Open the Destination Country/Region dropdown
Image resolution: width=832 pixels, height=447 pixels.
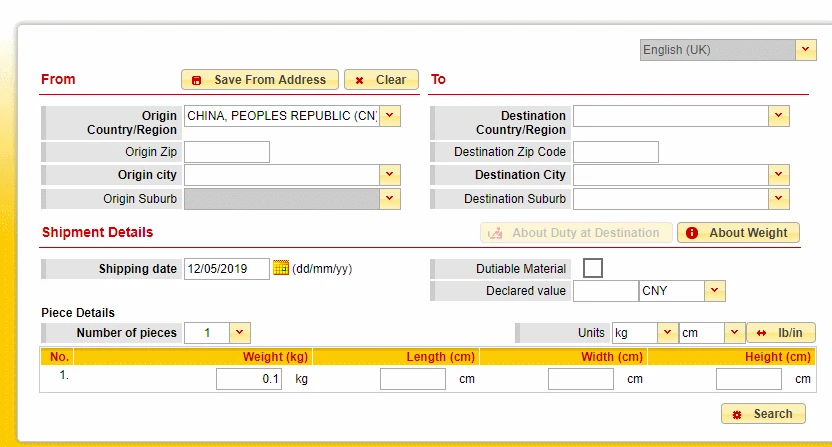tap(778, 116)
